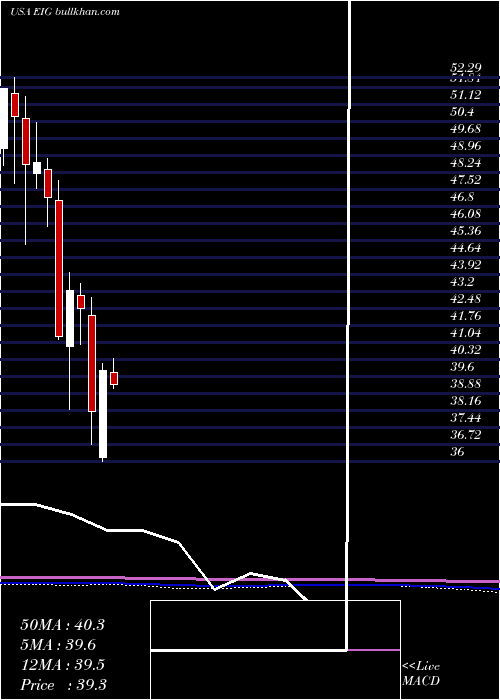The height and width of the screenshot is (700, 500).
Task: Click the 36.72 price axis label
Action: point(466,435)
